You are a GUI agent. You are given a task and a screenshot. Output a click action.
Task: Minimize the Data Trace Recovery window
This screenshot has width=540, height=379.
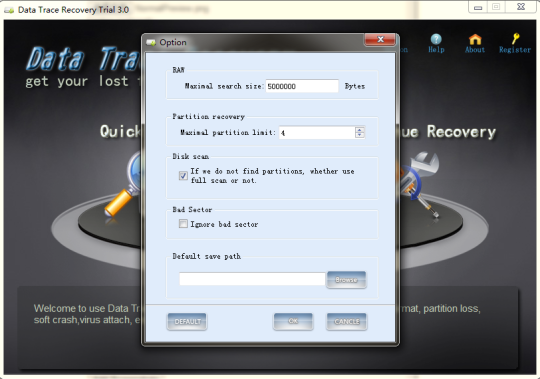pyautogui.click(x=478, y=7)
